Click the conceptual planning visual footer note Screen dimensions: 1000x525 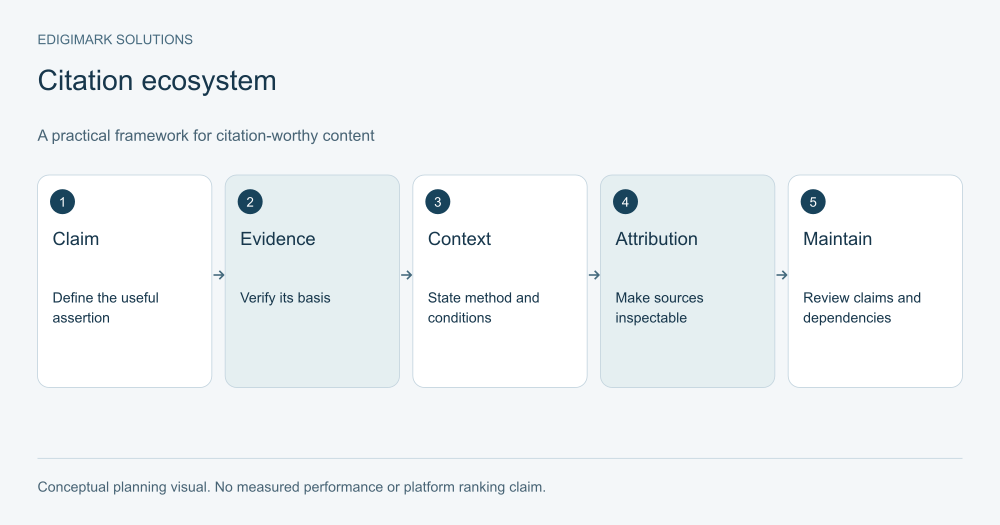(x=291, y=487)
